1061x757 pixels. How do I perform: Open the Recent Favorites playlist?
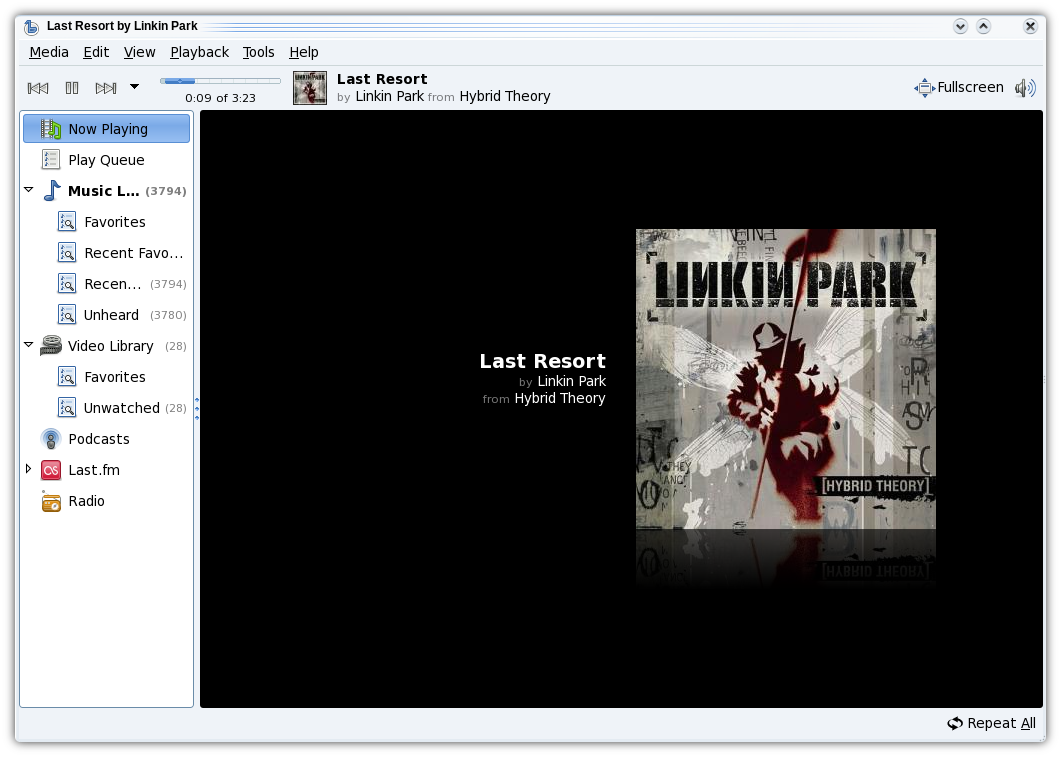(x=134, y=253)
